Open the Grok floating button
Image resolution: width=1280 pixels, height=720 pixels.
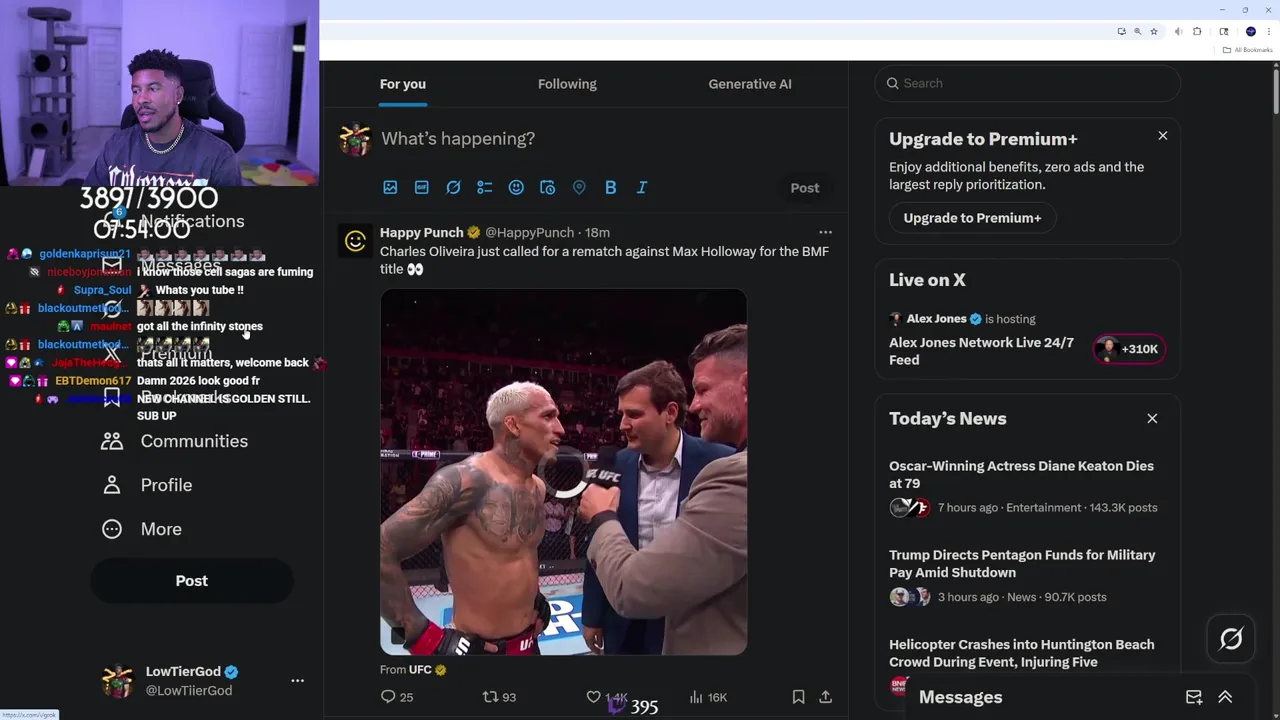coord(1231,639)
